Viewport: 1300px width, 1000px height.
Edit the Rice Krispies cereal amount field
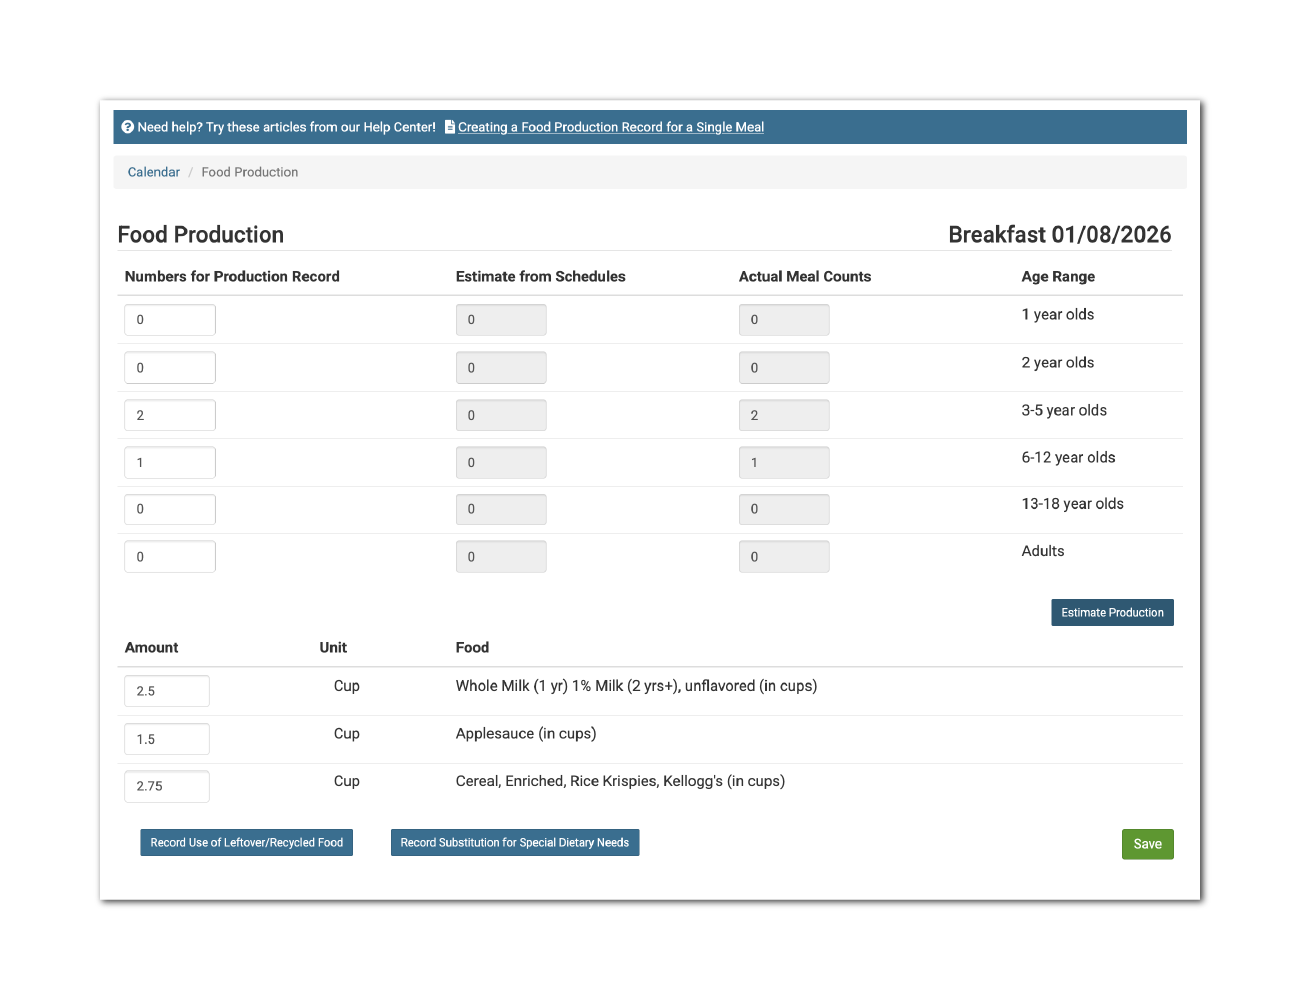(166, 786)
